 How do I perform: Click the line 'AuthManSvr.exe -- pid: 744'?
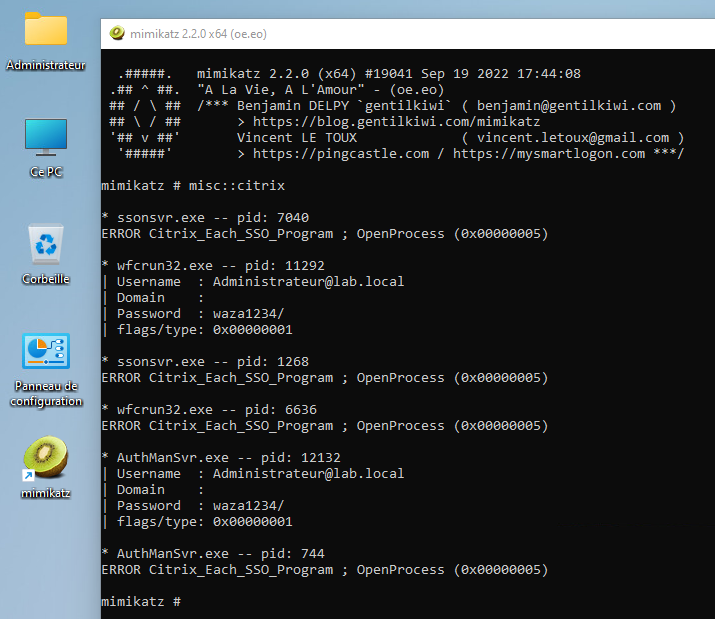(213, 553)
